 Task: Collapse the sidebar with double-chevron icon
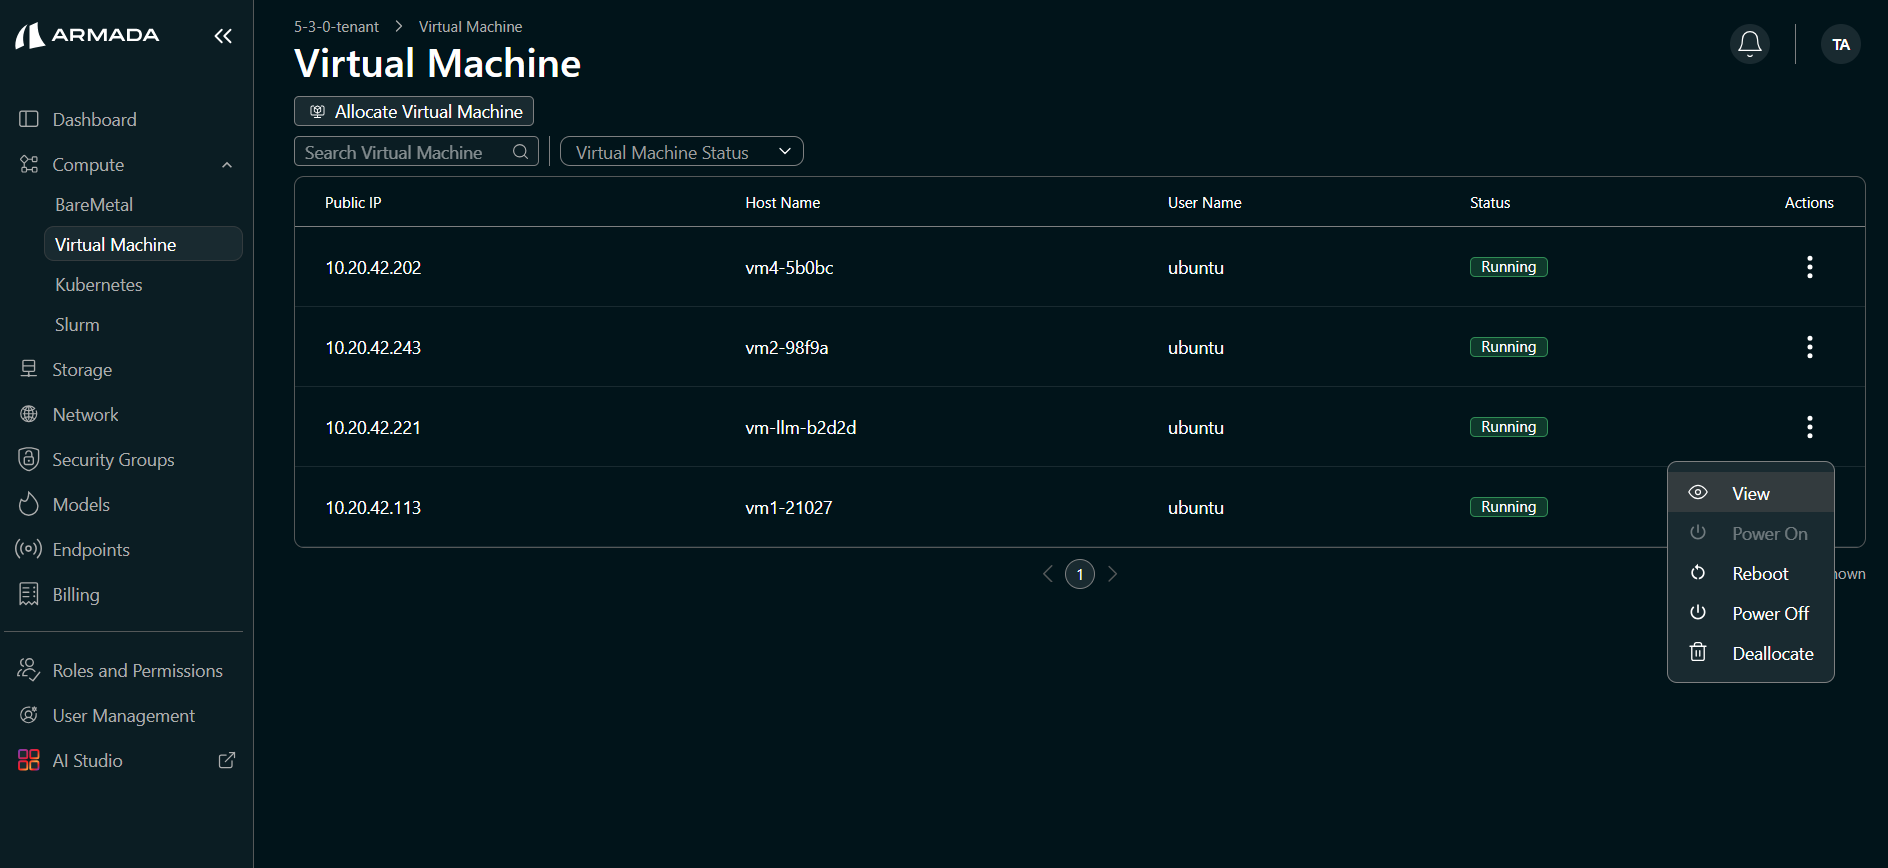[x=223, y=36]
